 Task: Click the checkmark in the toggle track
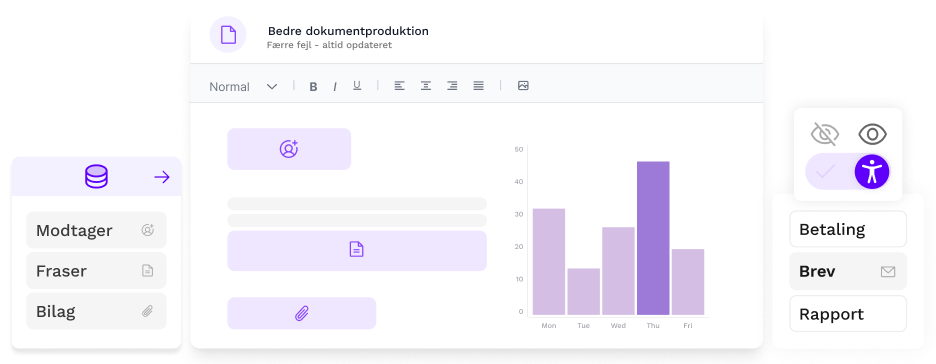(826, 172)
